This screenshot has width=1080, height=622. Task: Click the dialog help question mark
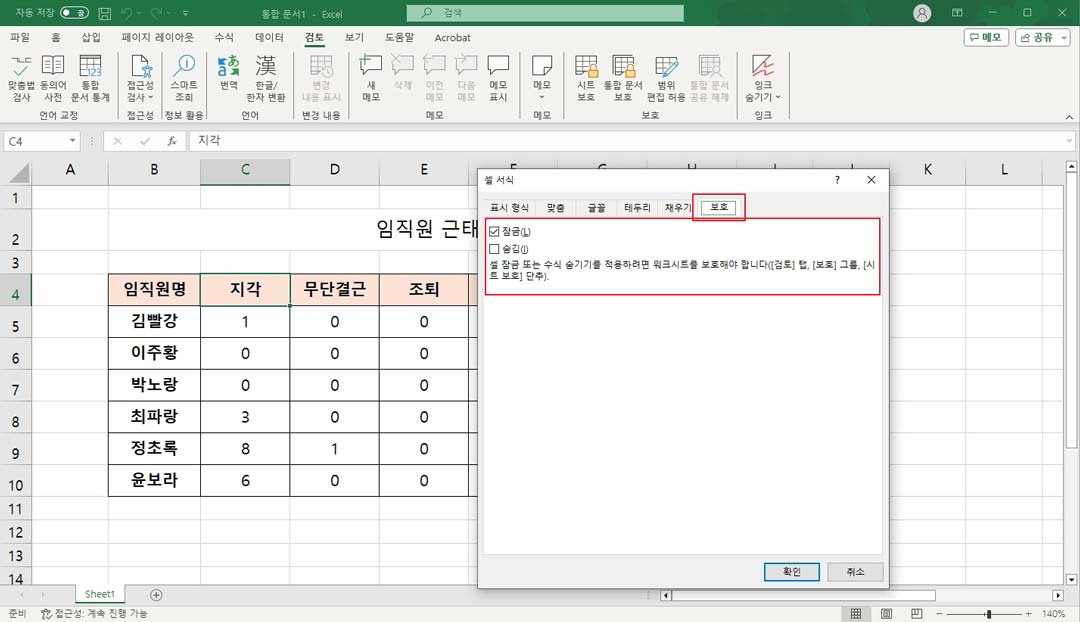pyautogui.click(x=837, y=180)
